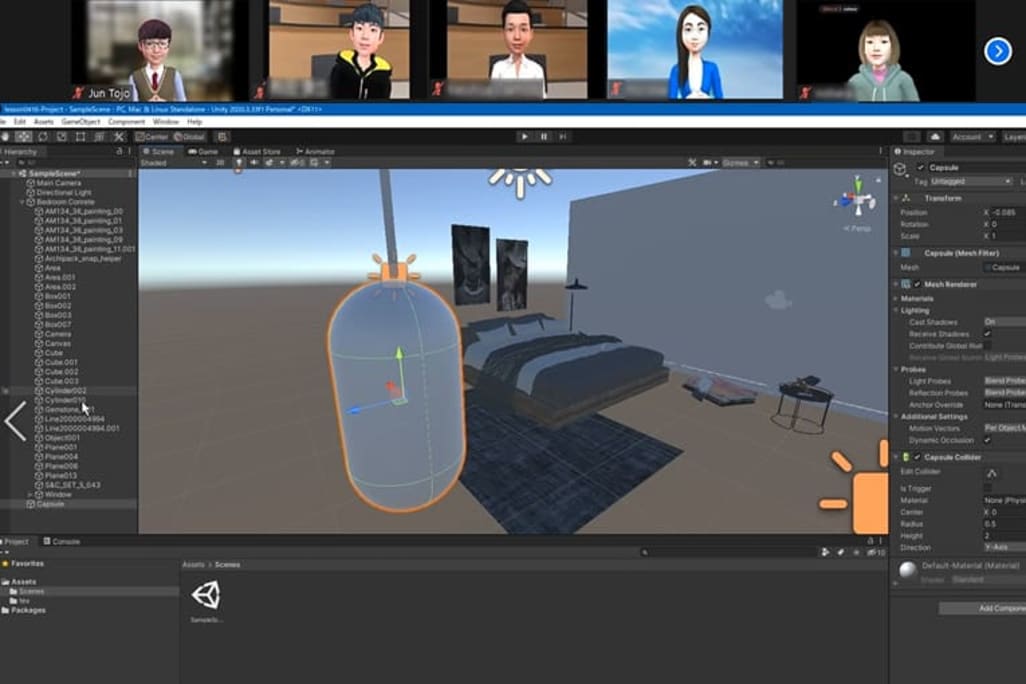The image size is (1026, 684).
Task: Select Capsule in the Hierarchy list
Action: click(50, 504)
